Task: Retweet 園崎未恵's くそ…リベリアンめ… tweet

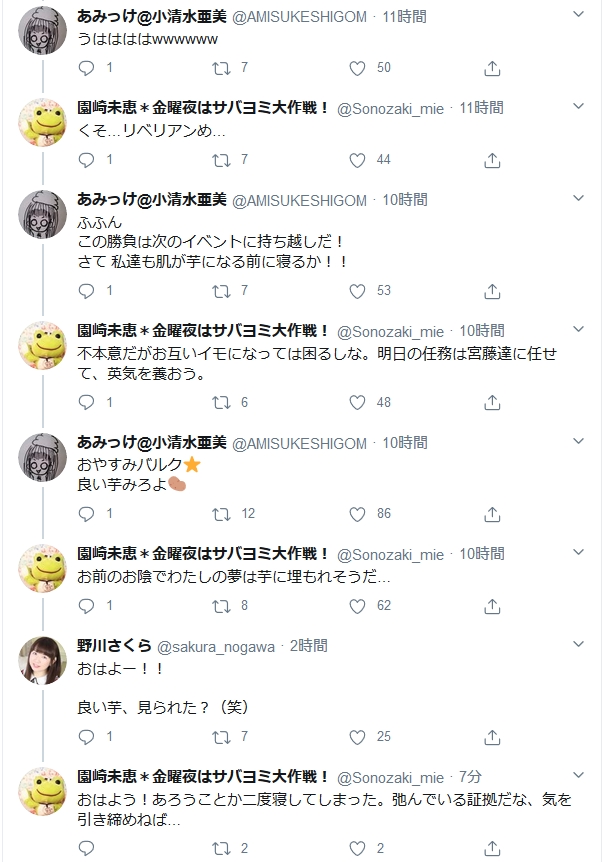Action: click(222, 159)
